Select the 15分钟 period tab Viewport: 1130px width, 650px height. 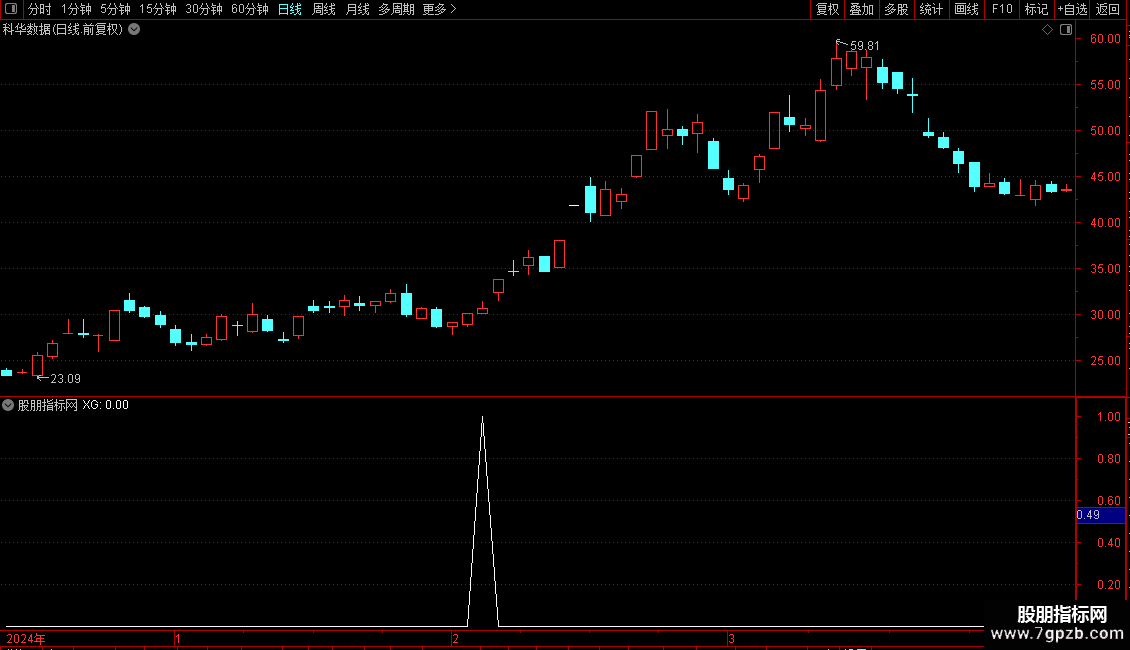point(157,9)
